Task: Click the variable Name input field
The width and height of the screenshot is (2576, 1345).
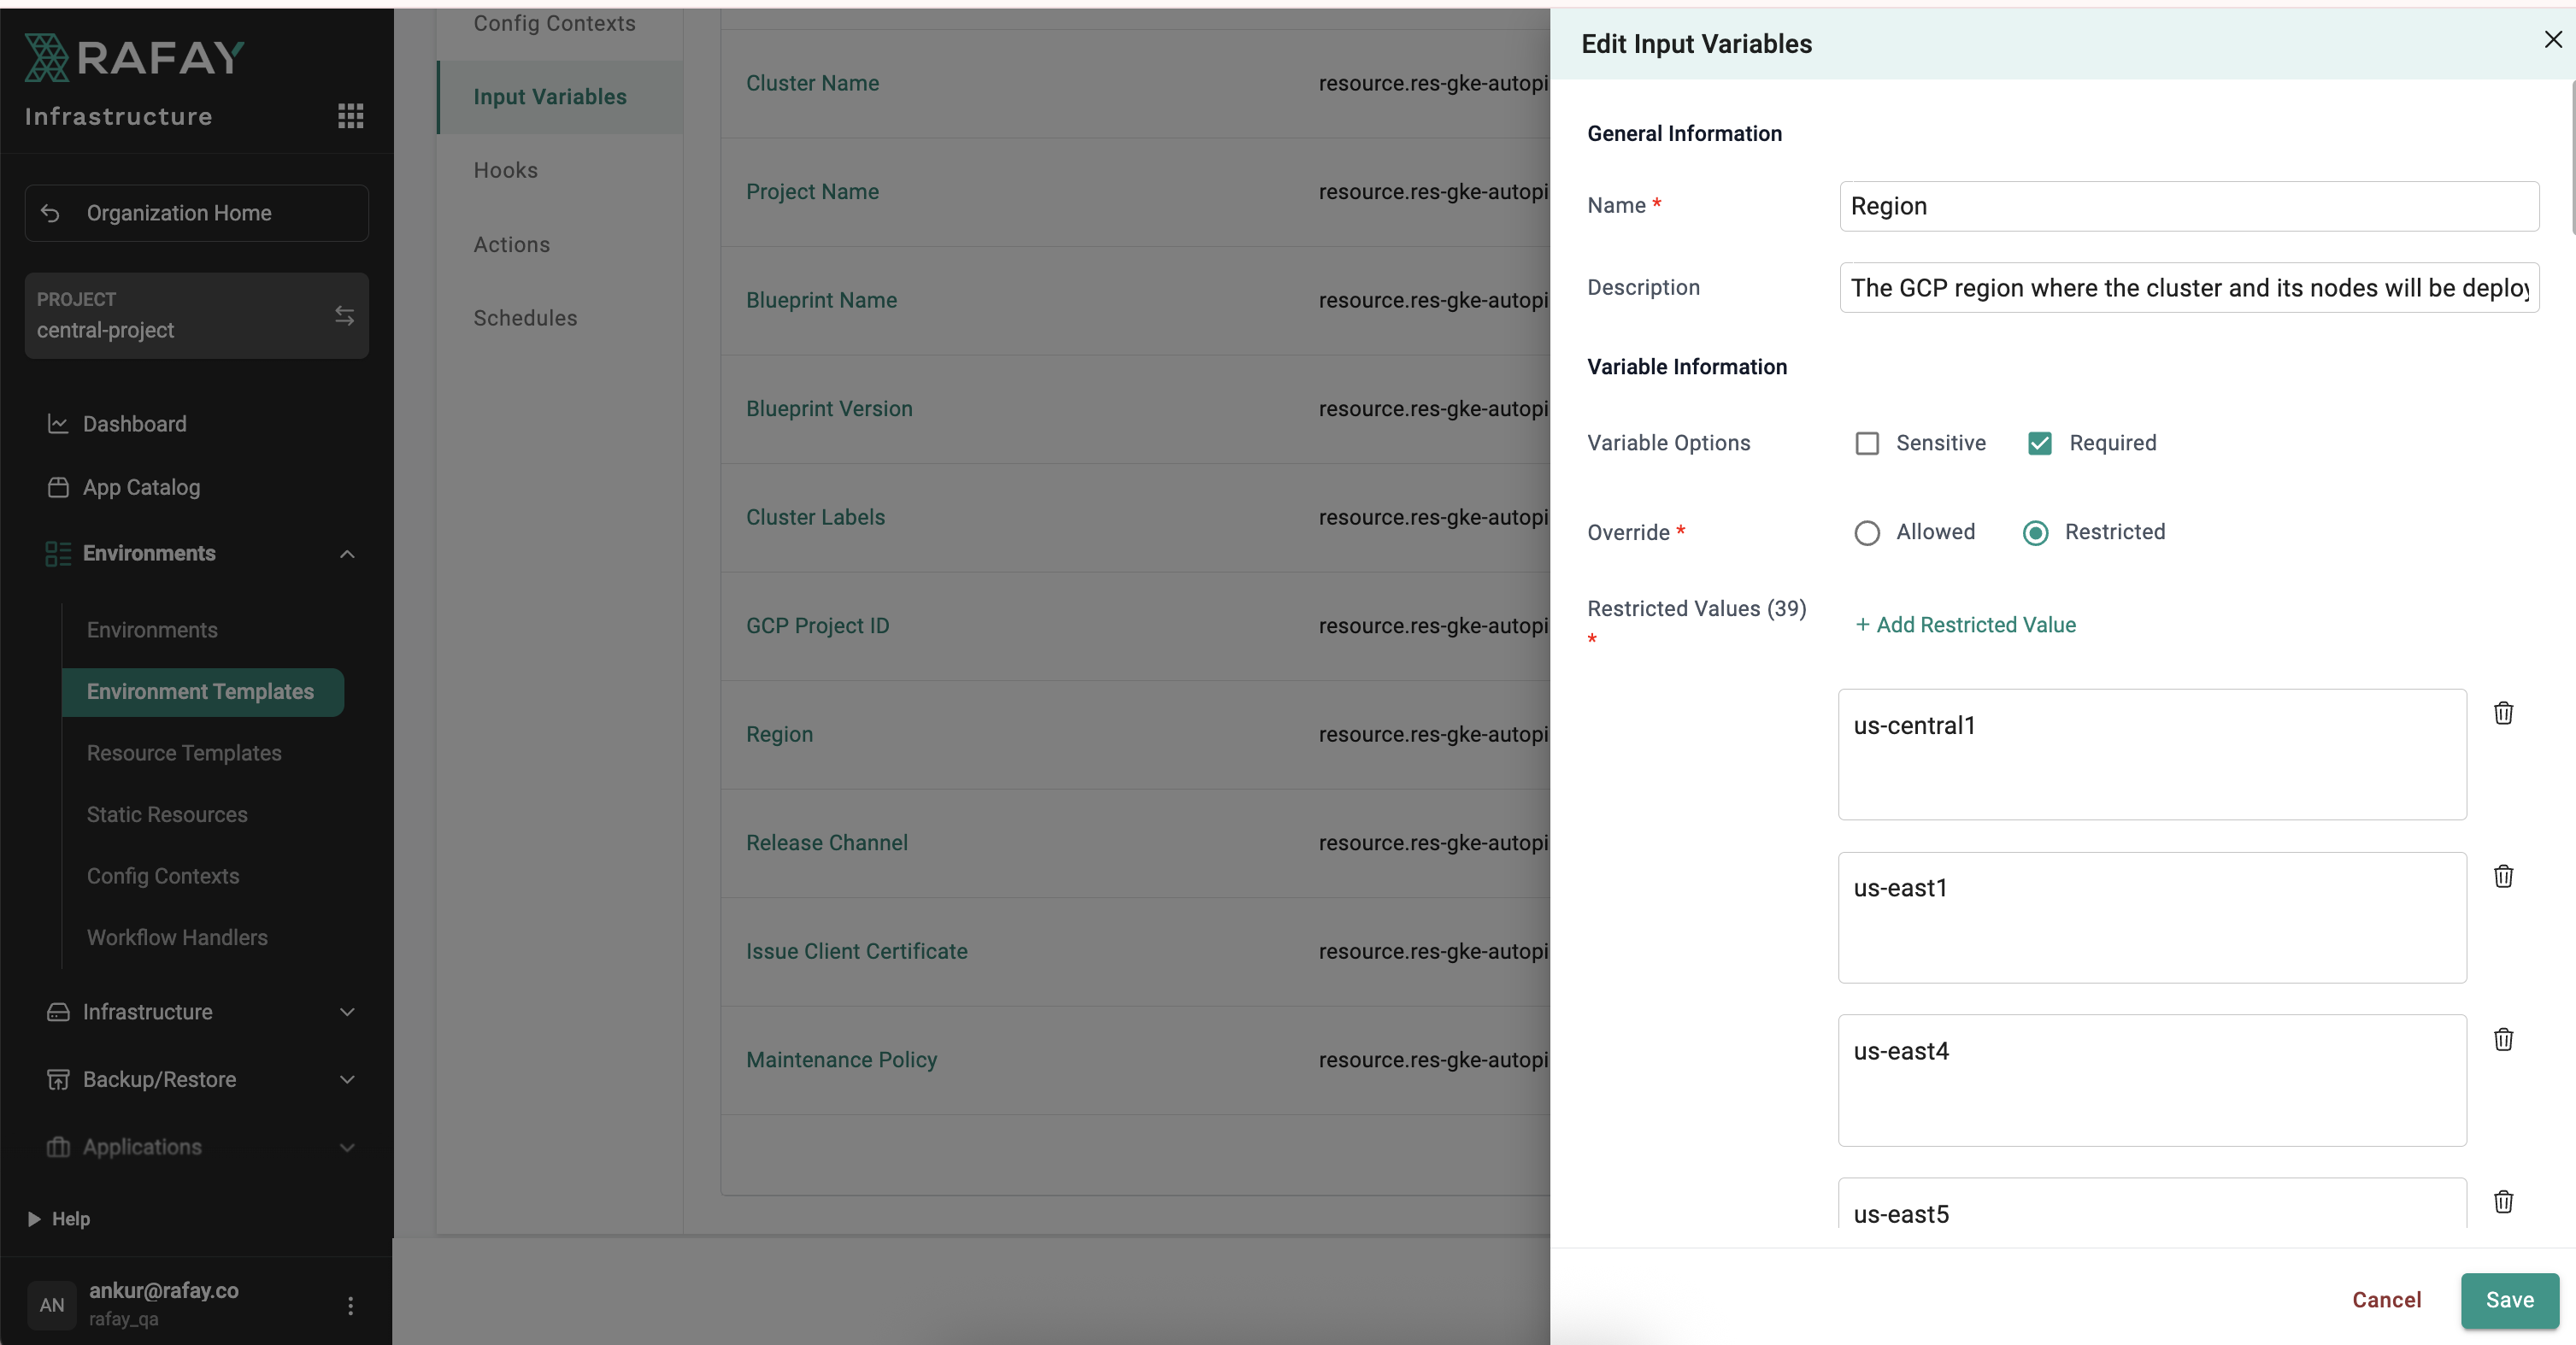Action: [2188, 206]
